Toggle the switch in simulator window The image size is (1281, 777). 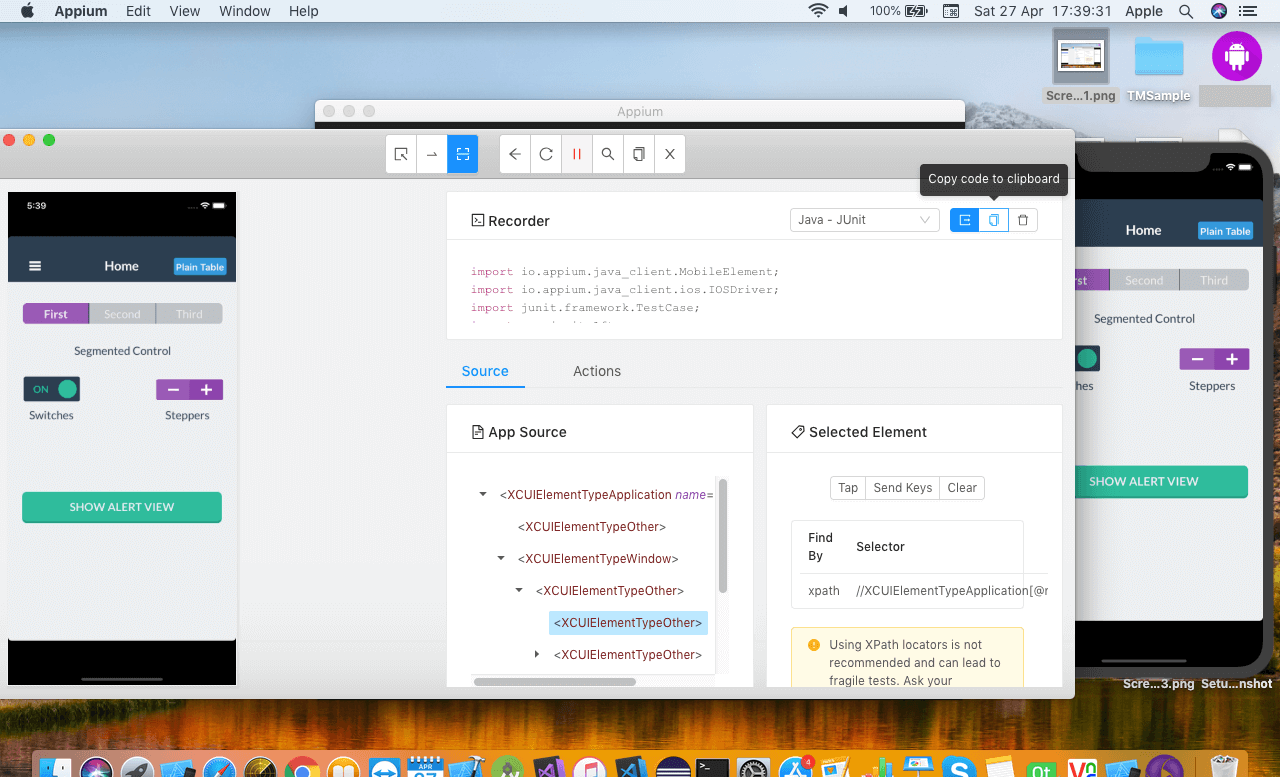(x=1087, y=358)
